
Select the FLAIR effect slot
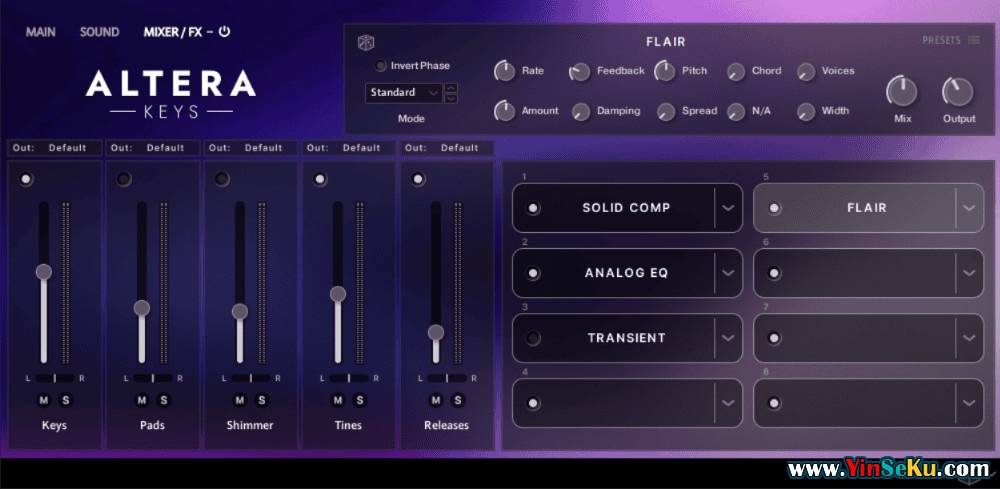[866, 208]
